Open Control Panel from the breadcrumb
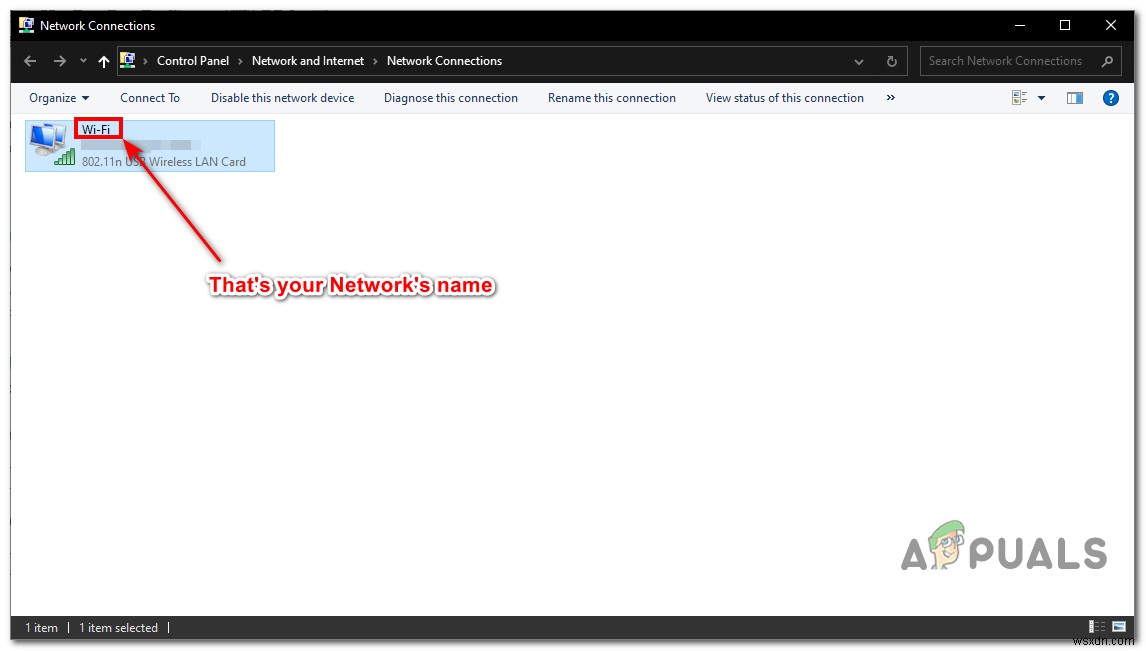 pos(193,60)
